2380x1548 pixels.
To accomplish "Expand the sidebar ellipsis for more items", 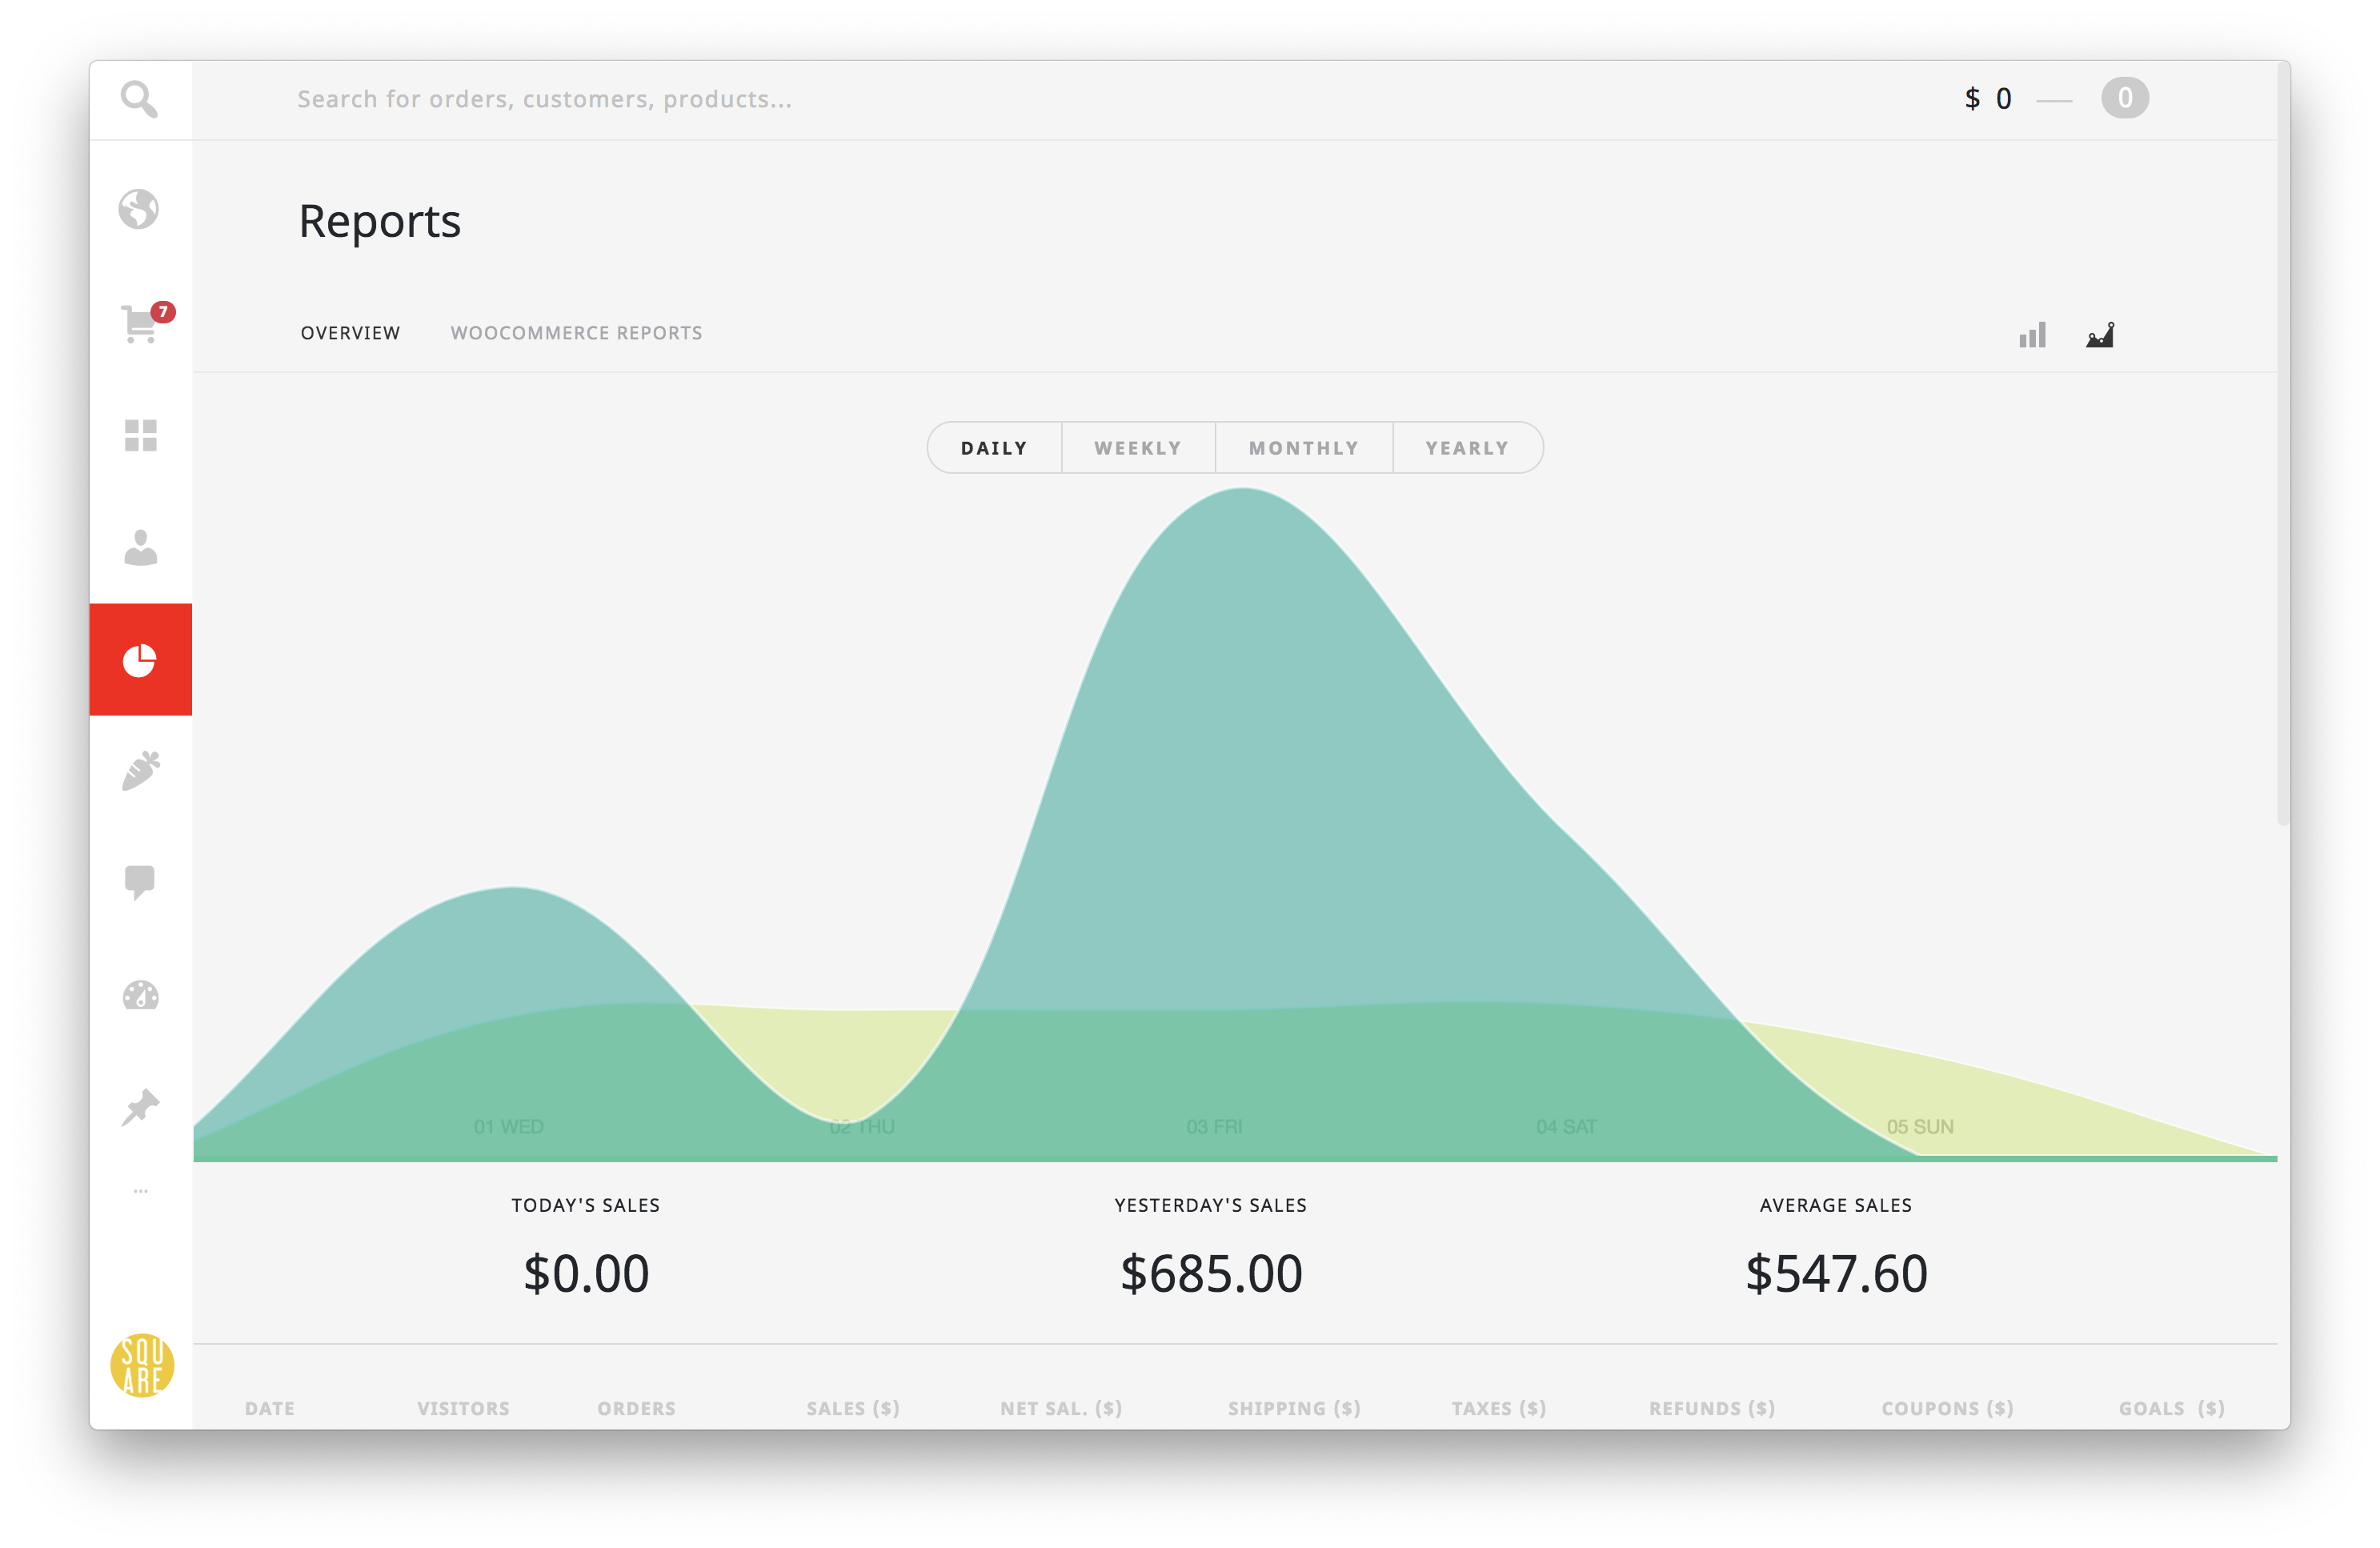I will 141,1191.
